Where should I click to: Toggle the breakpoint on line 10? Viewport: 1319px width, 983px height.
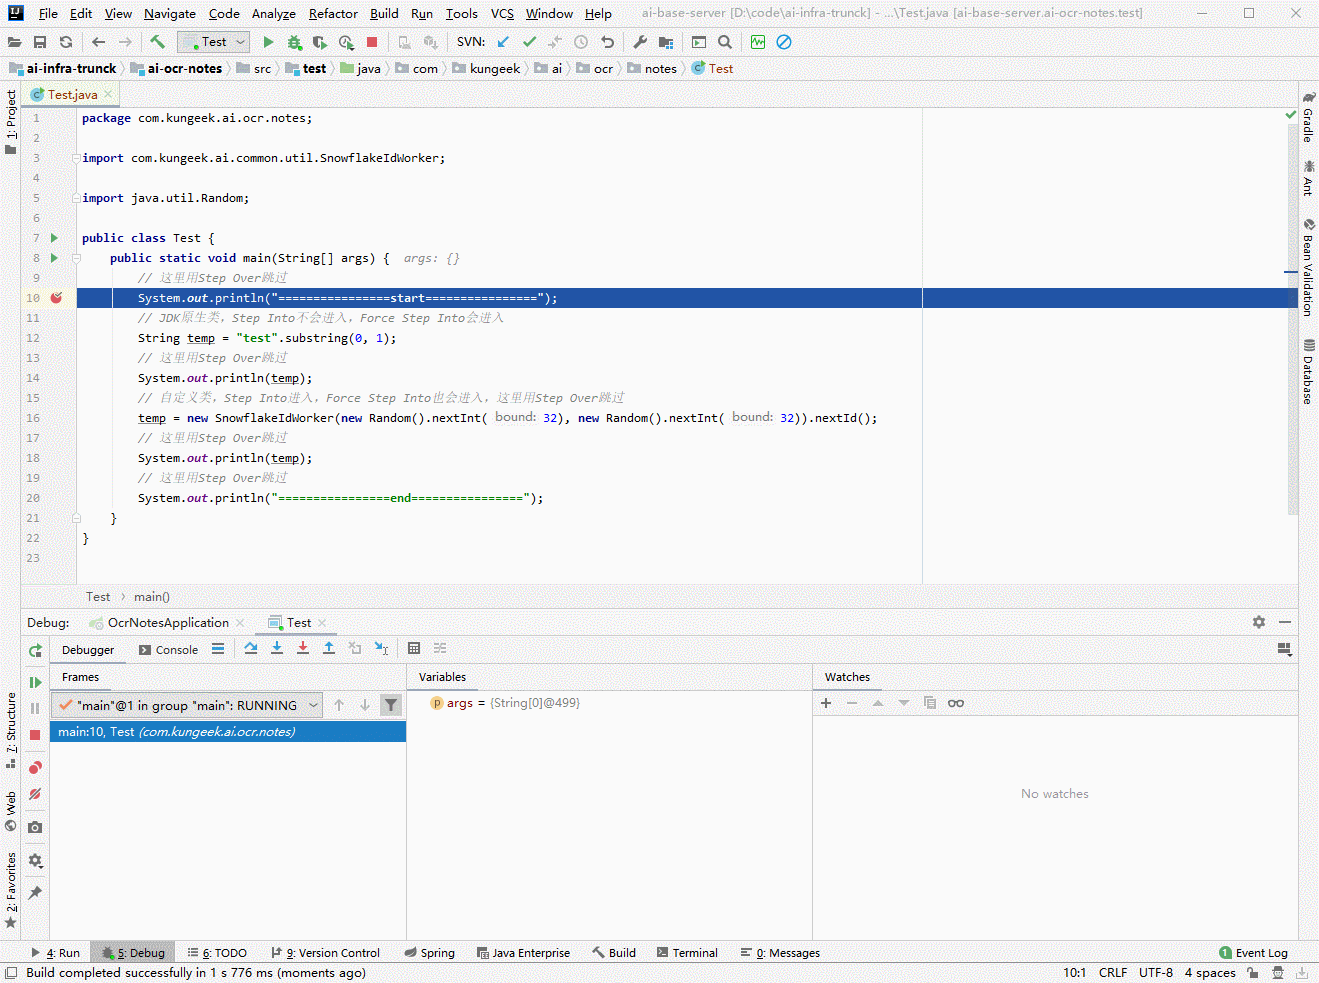pos(57,298)
